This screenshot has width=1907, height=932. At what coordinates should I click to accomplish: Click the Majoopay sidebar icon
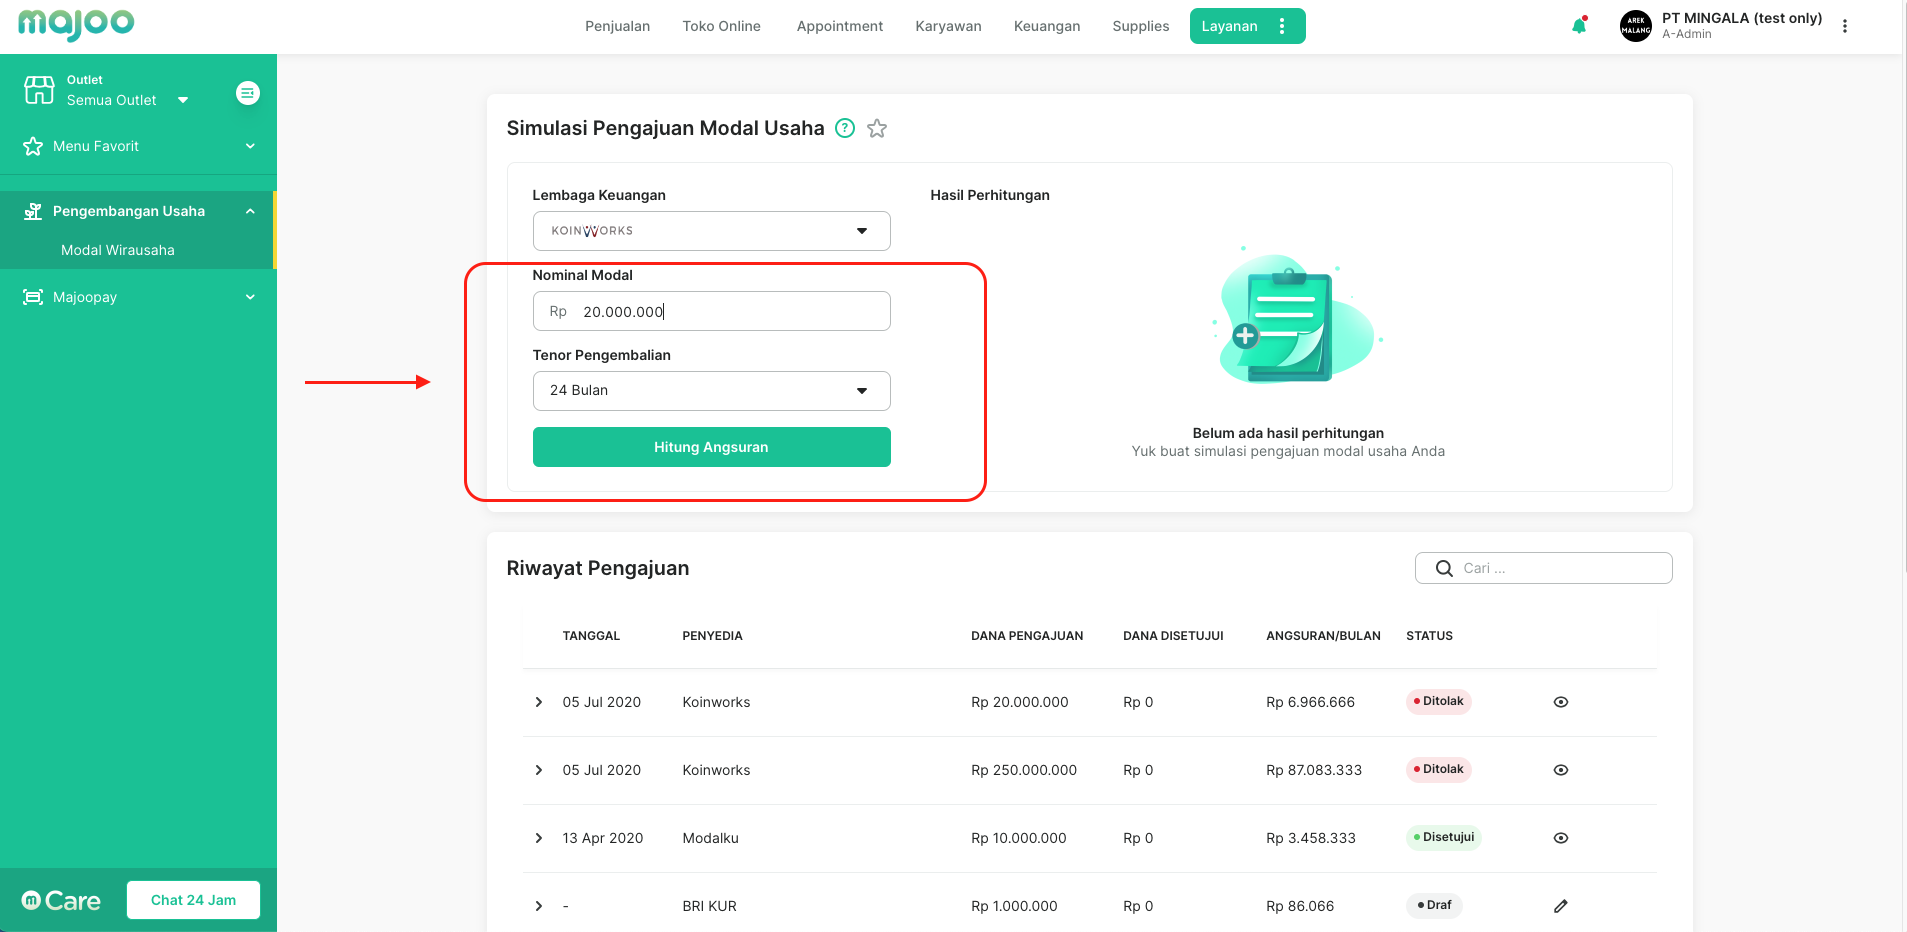33,297
